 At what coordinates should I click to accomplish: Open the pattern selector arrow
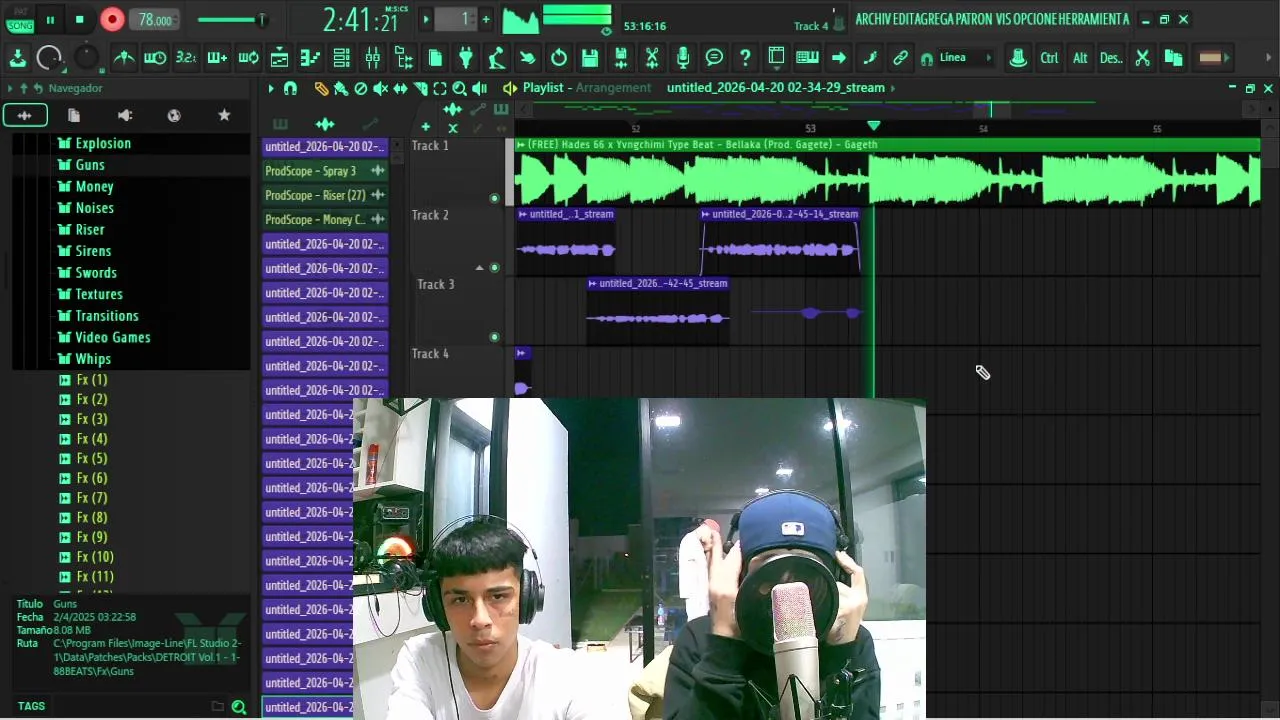[x=426, y=19]
